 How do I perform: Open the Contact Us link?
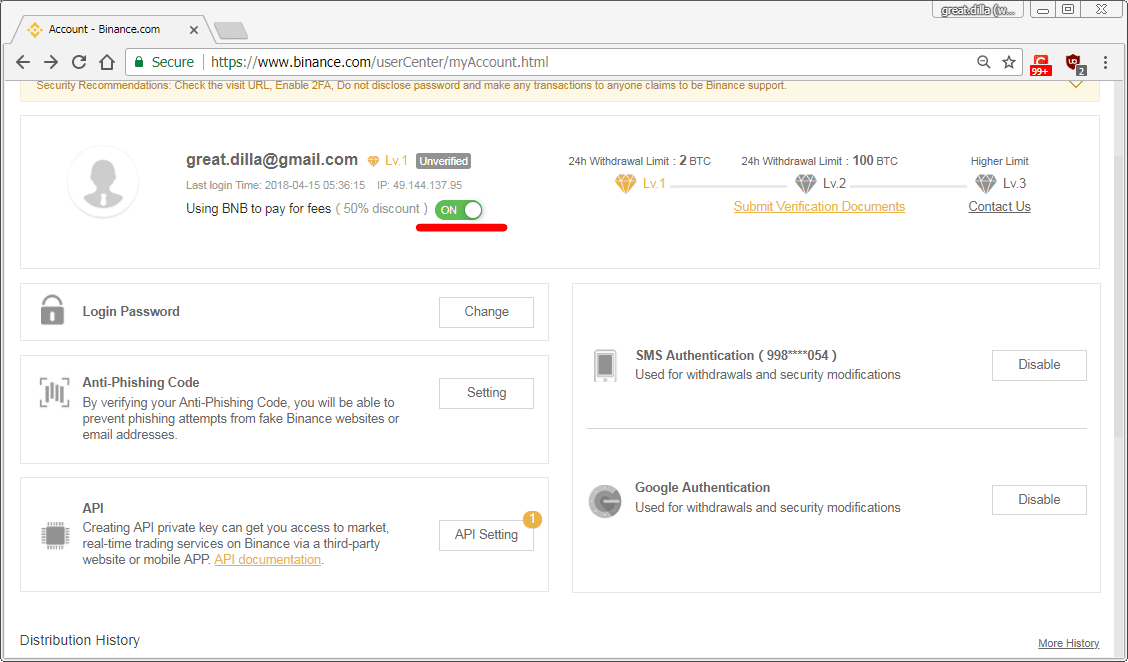click(999, 207)
